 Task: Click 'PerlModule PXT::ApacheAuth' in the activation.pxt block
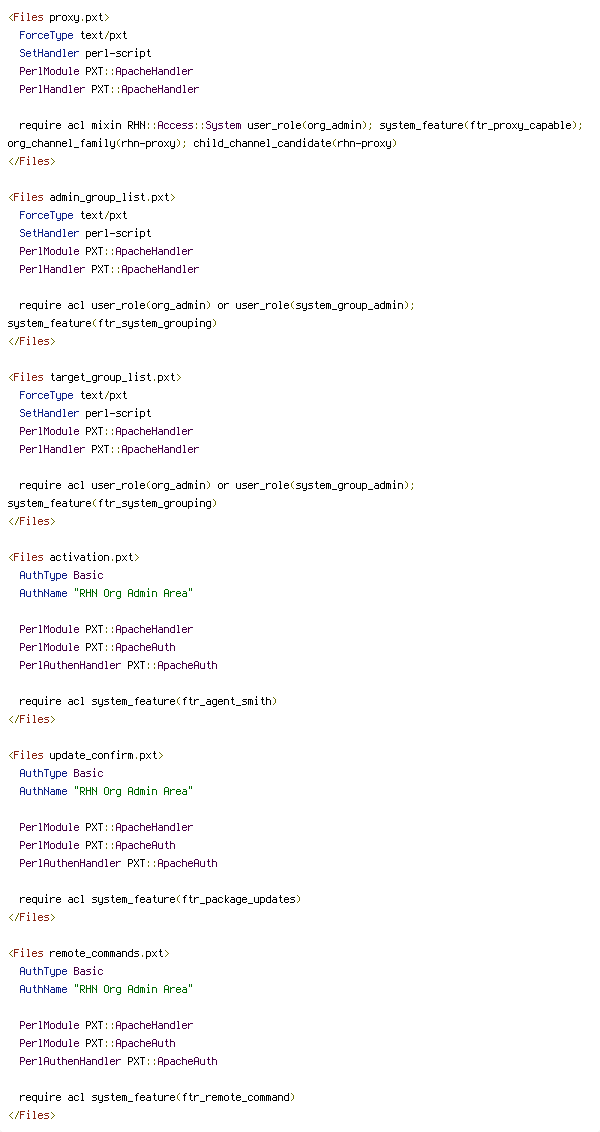coord(97,647)
